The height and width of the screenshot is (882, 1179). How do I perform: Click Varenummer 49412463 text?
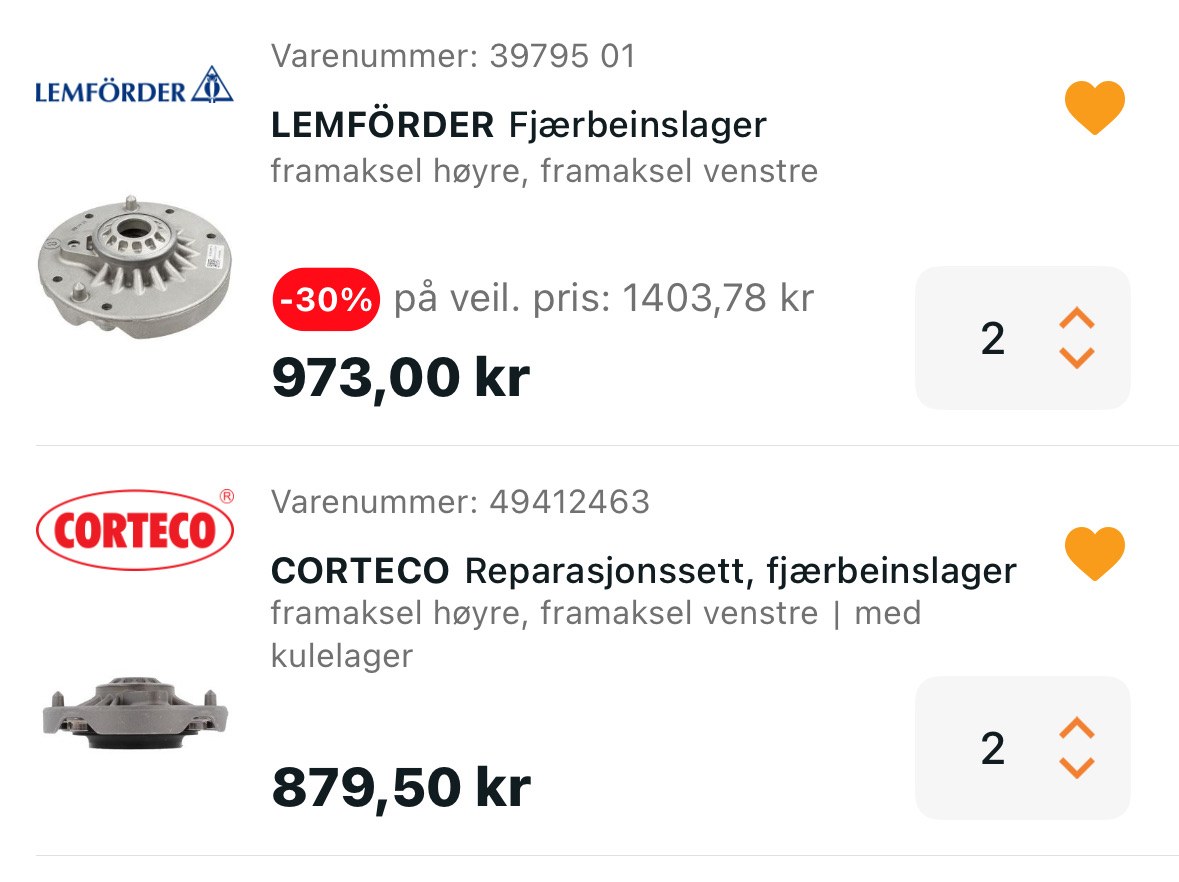point(460,501)
